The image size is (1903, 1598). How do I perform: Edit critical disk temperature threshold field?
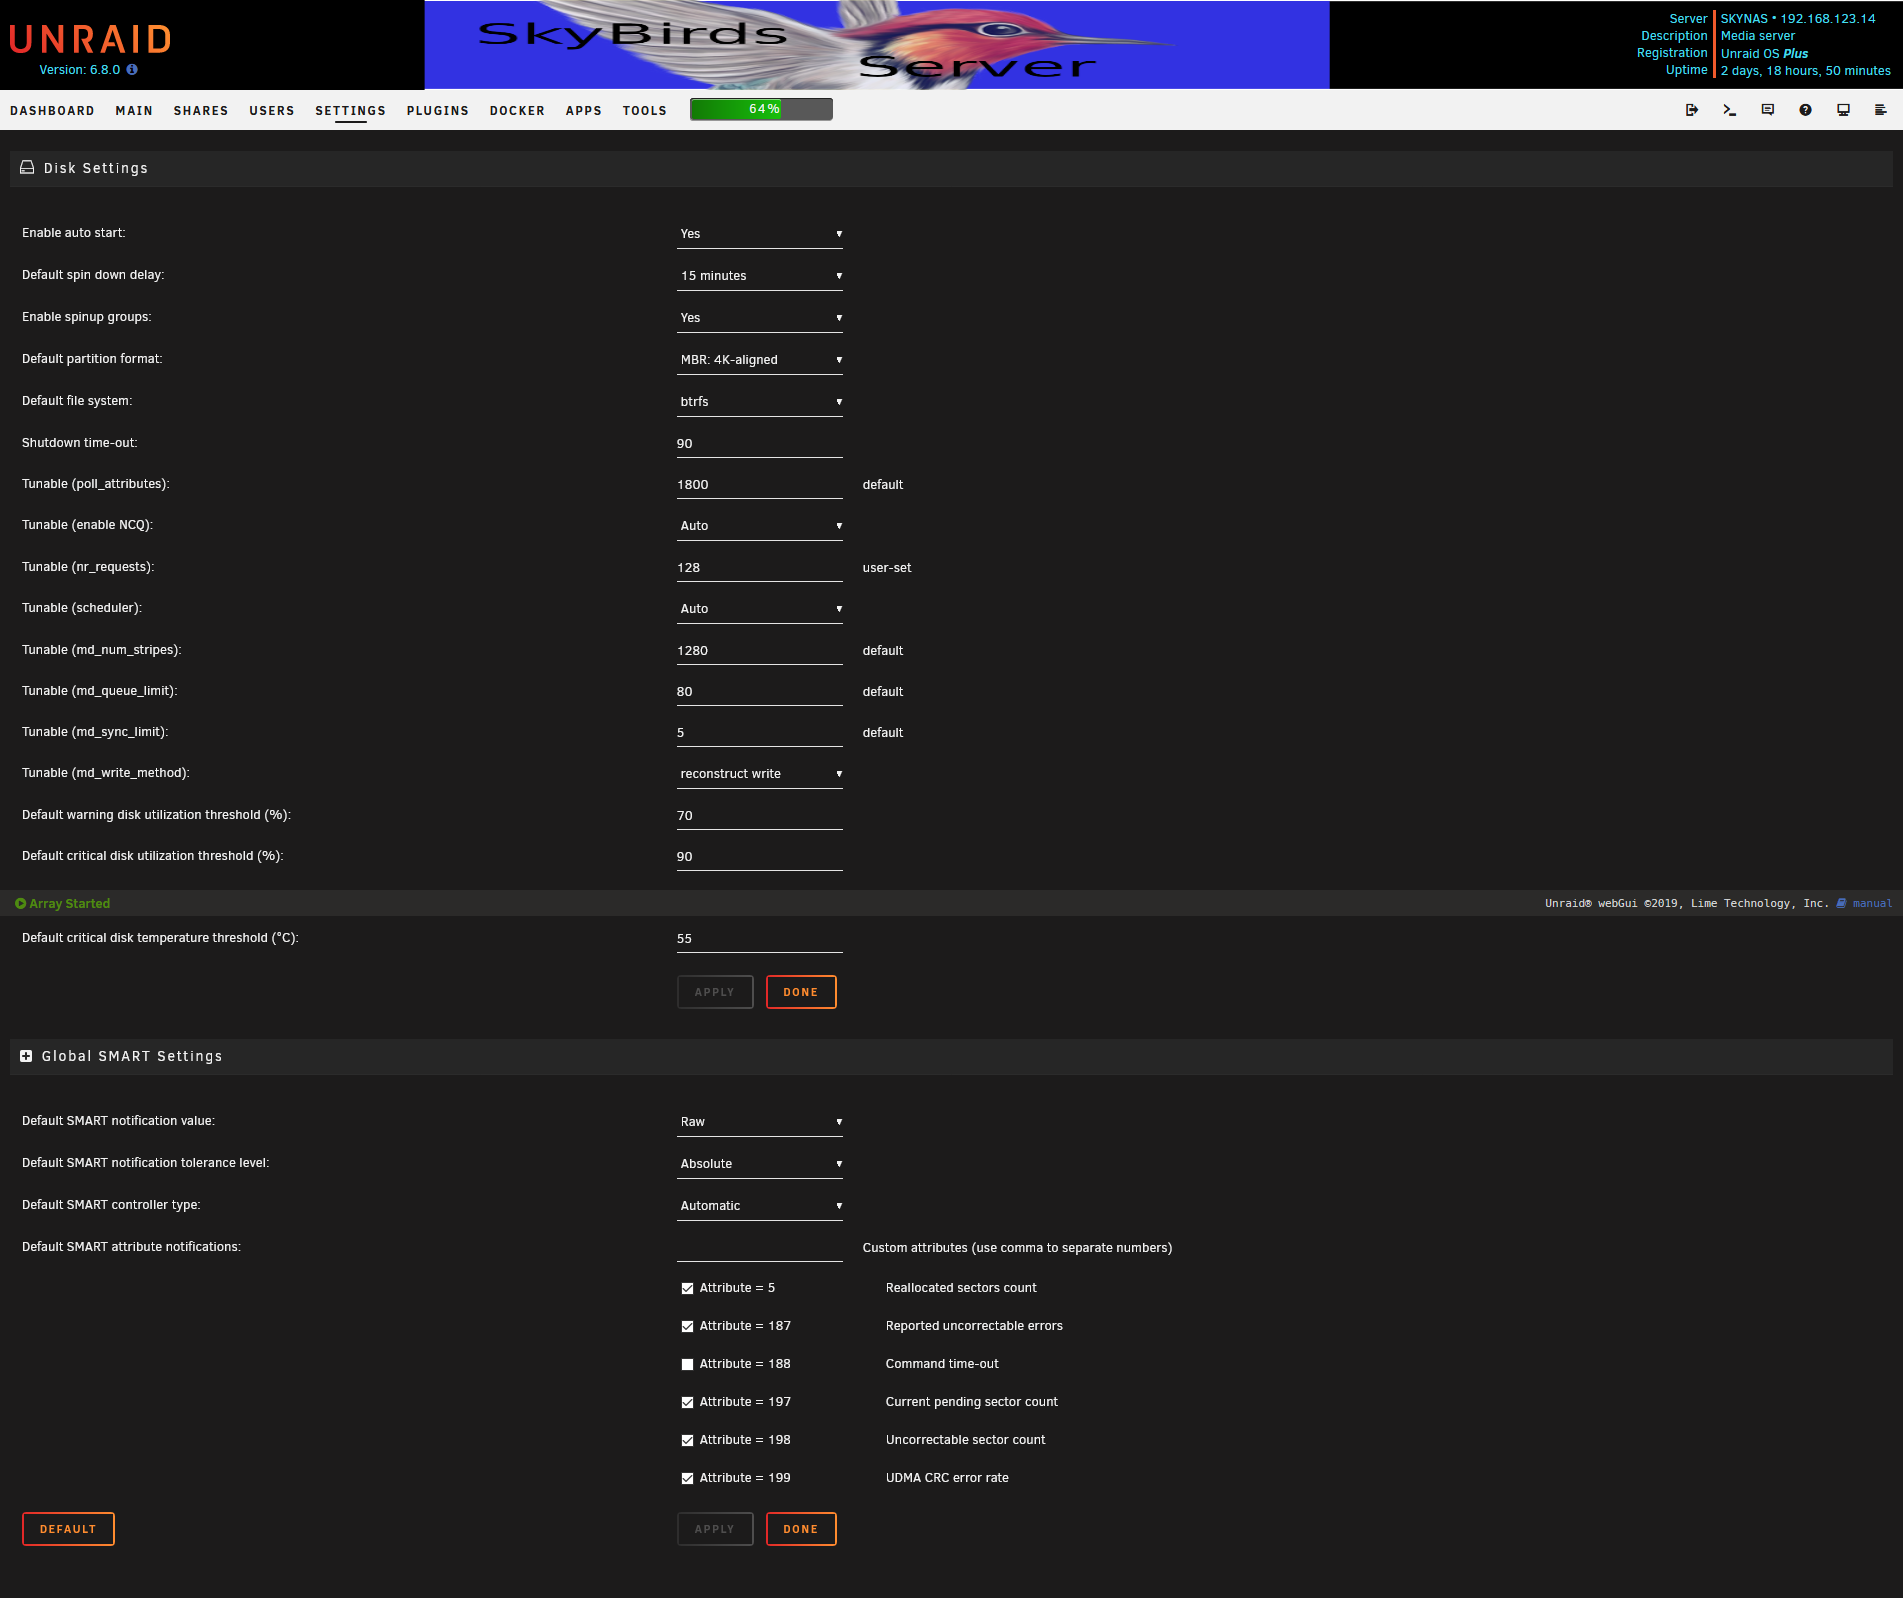point(760,939)
